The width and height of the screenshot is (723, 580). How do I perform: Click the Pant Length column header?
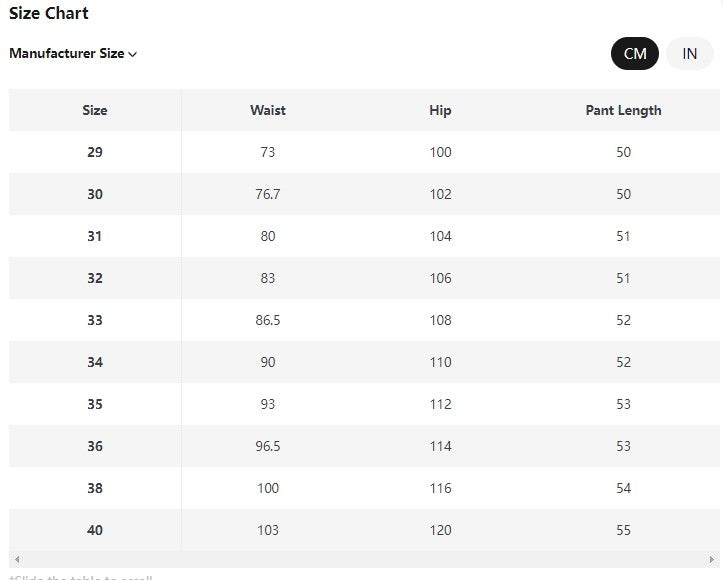pyautogui.click(x=623, y=110)
